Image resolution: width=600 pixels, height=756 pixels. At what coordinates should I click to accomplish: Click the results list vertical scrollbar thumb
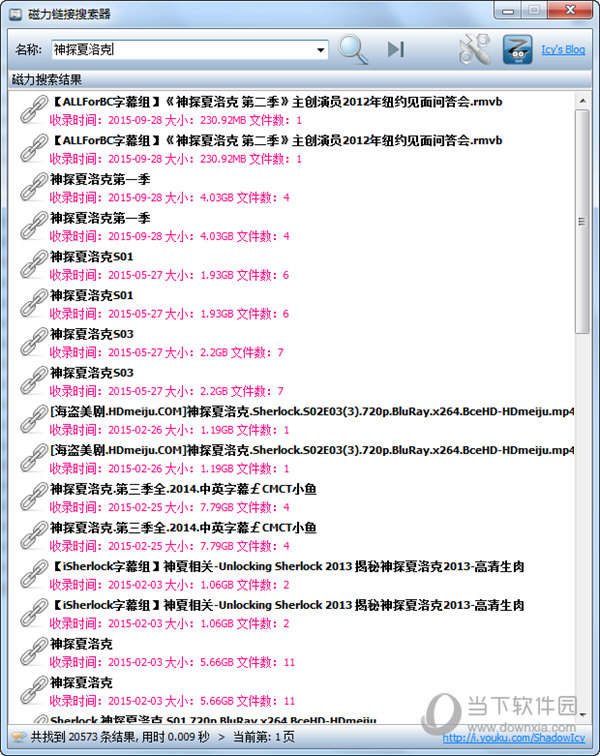[x=582, y=221]
